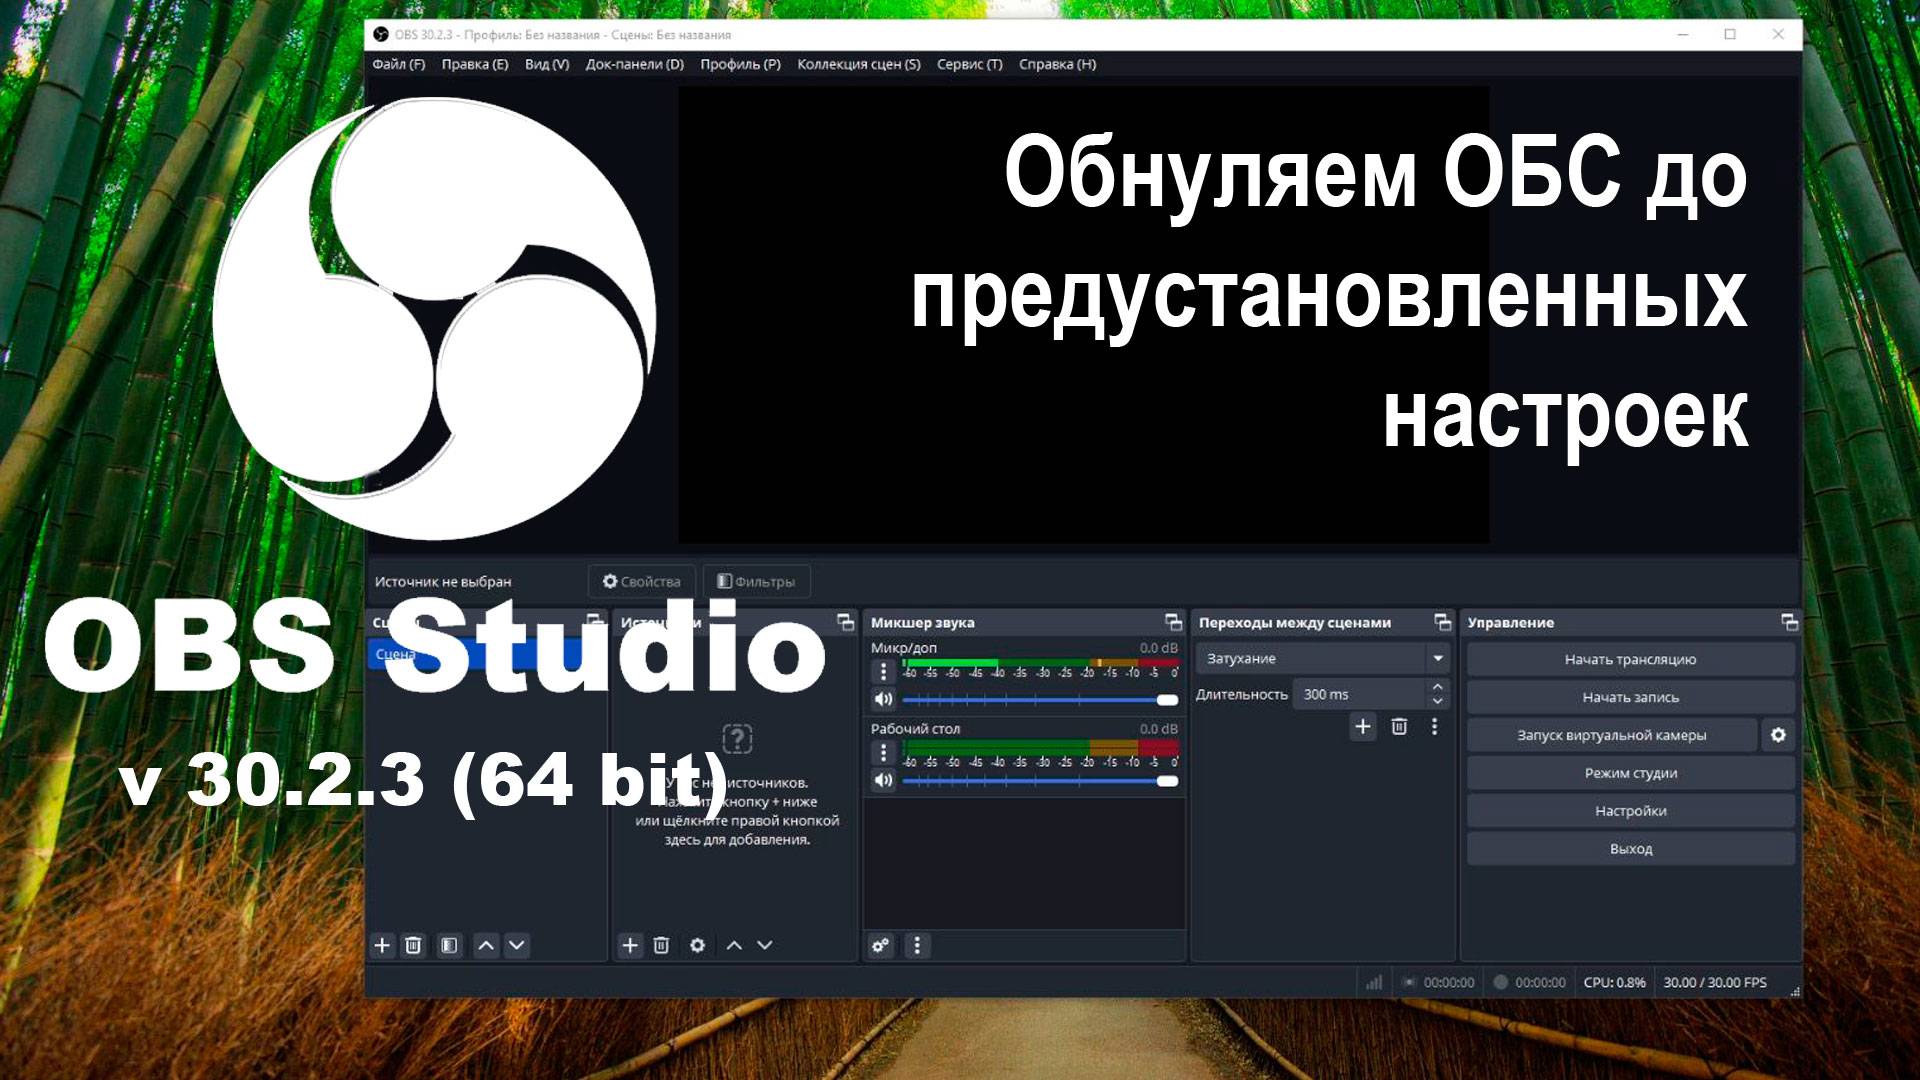Mute the Рабочий стол audio source

tap(883, 781)
